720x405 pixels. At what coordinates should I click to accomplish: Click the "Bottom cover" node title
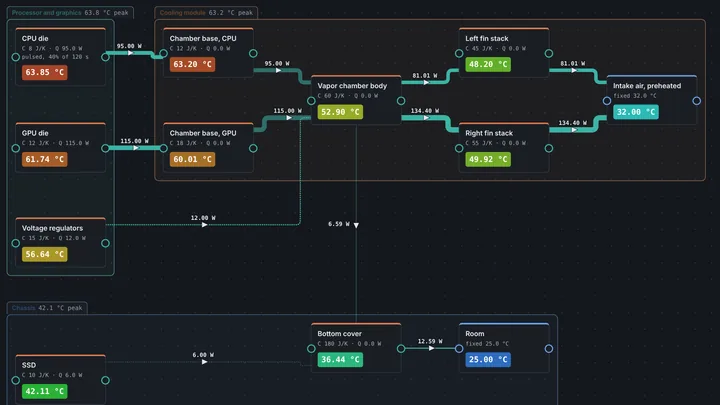pos(339,334)
